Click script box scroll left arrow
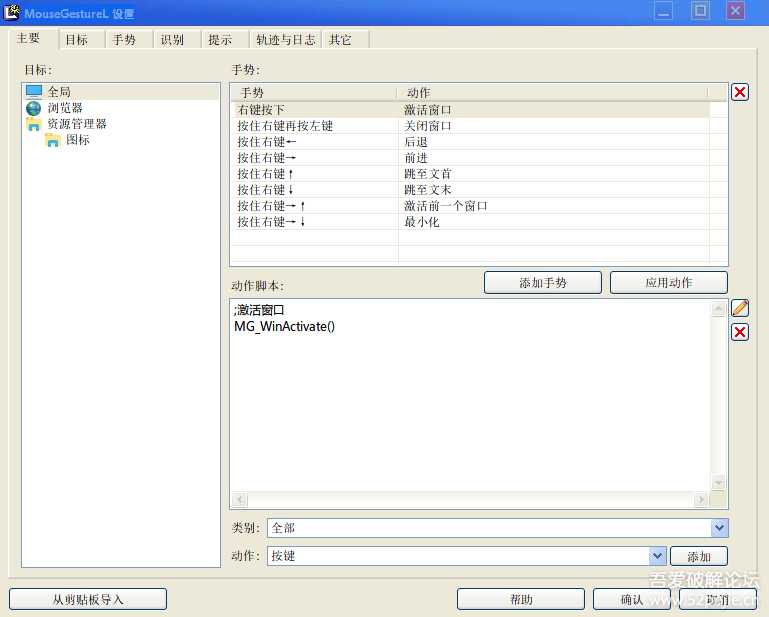The width and height of the screenshot is (769, 617). pos(240,500)
